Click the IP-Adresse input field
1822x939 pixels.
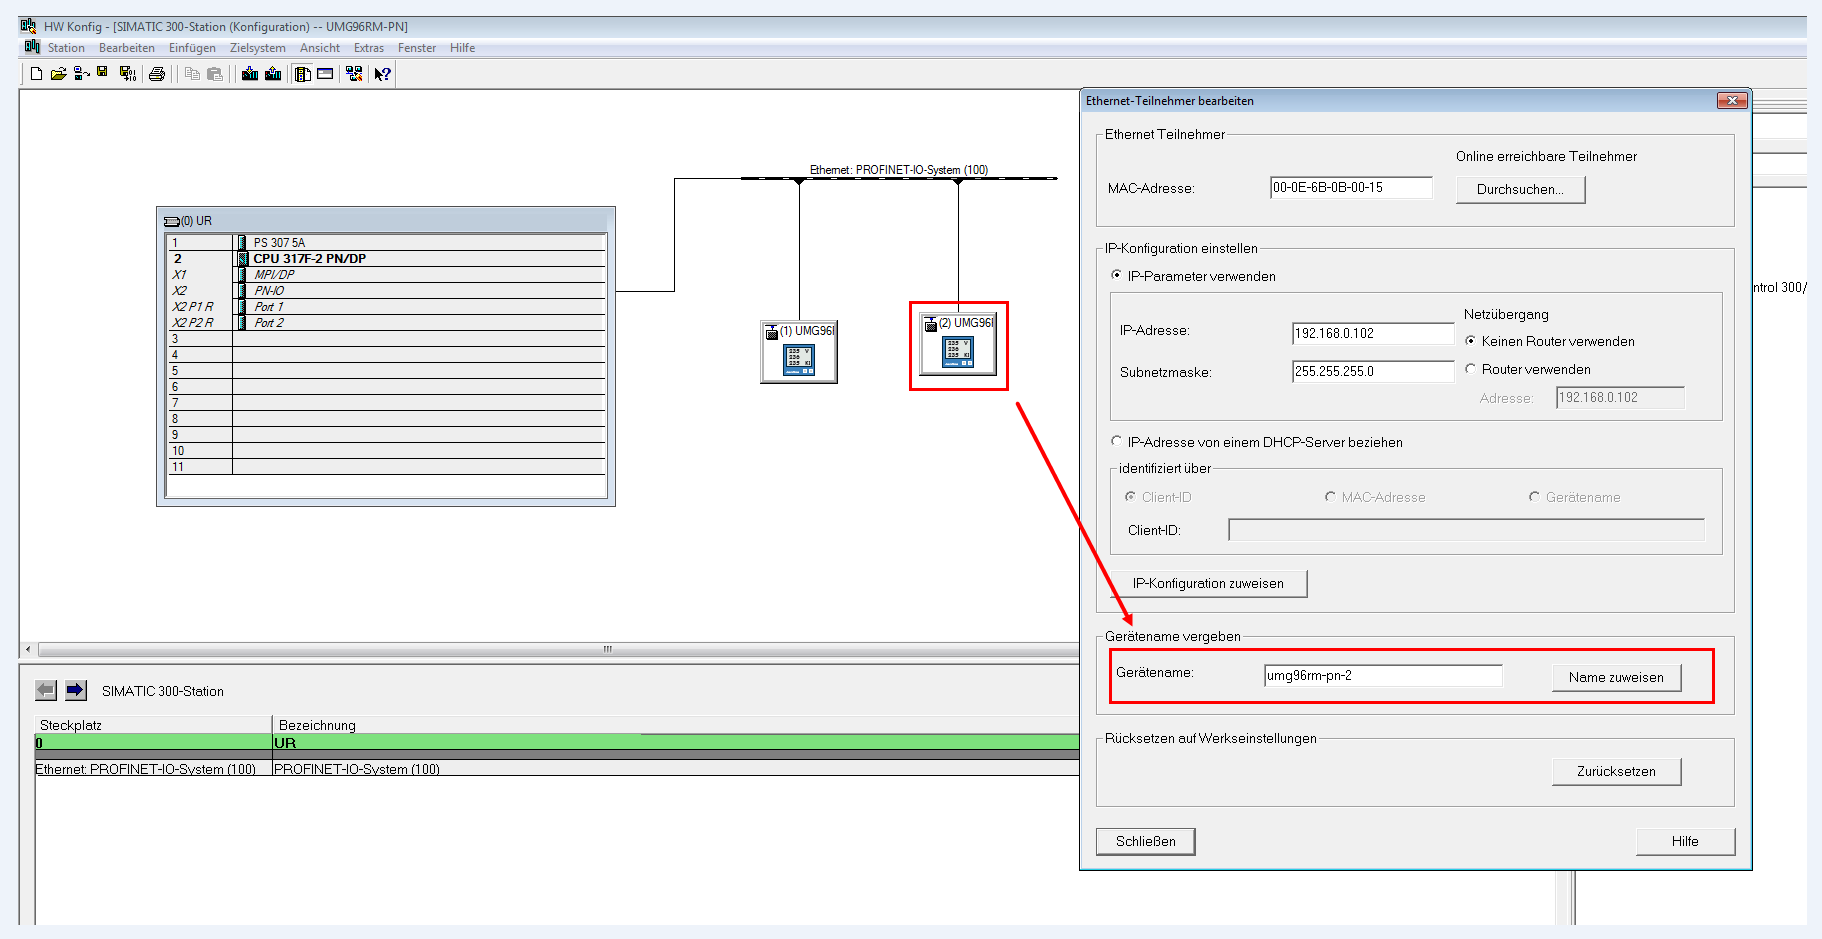[1373, 333]
